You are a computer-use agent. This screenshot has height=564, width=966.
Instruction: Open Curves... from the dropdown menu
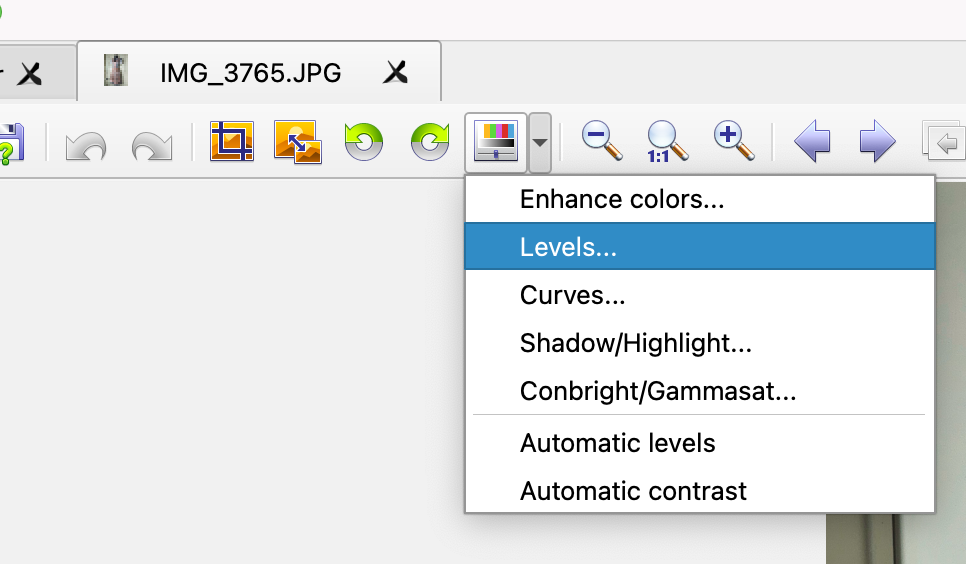700,295
